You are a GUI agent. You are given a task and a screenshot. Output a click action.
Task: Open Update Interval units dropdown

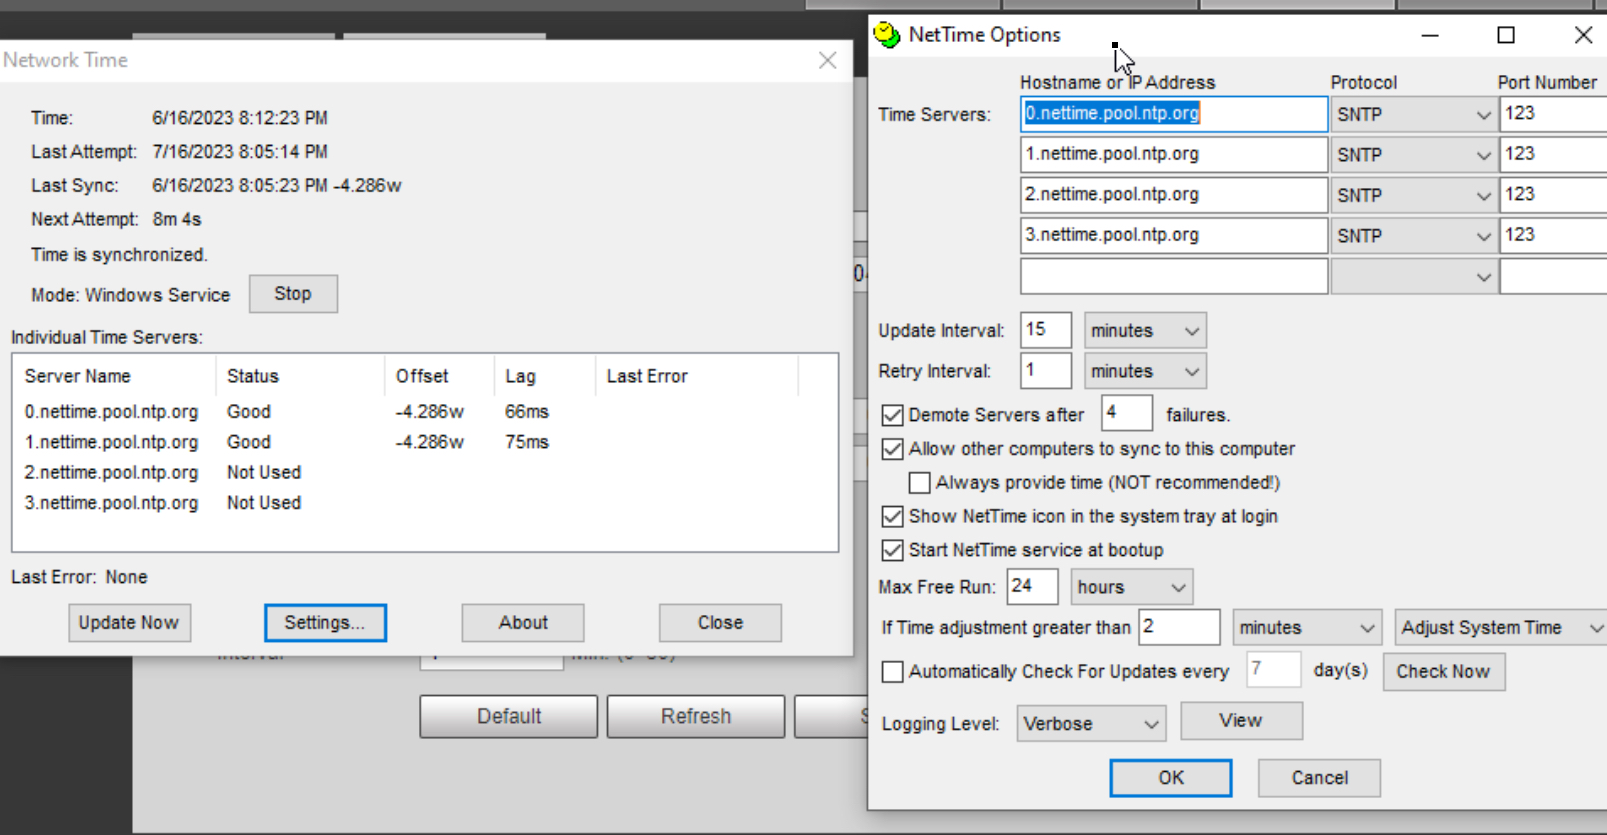(x=1145, y=331)
